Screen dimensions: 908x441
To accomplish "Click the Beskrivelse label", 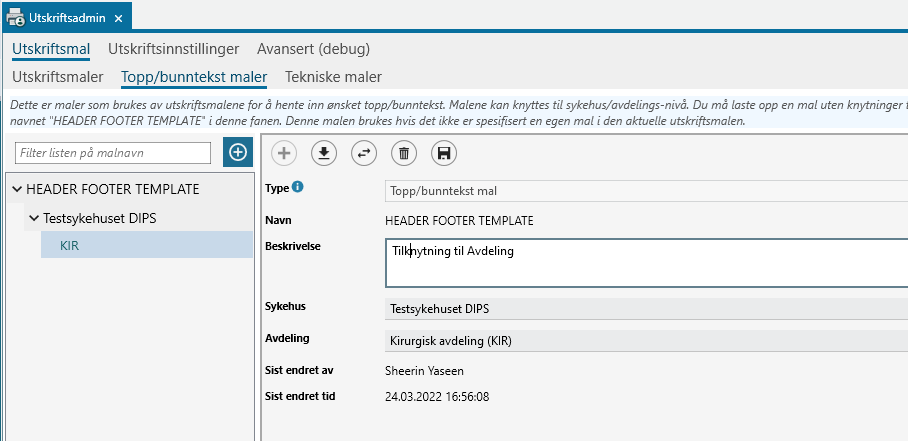I will [292, 245].
